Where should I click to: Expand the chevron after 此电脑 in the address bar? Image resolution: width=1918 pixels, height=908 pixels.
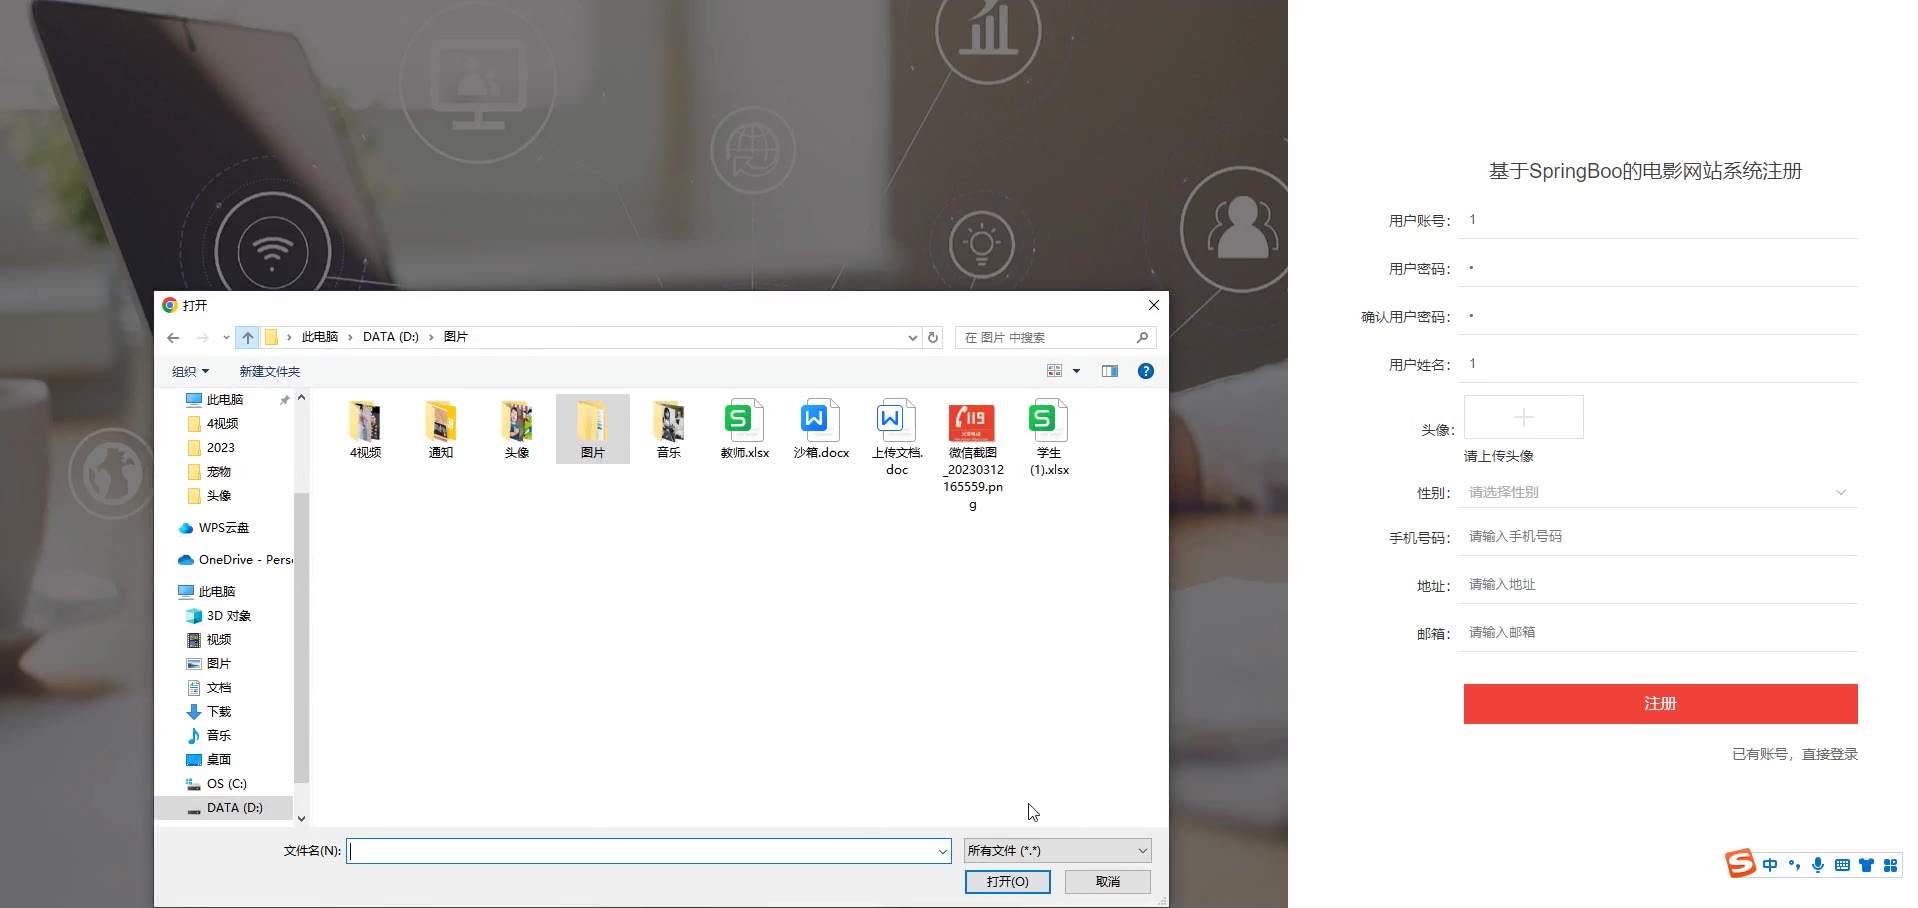350,337
